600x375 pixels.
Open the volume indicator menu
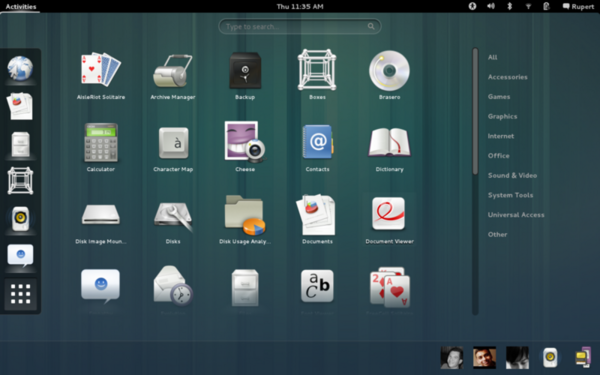(491, 6)
